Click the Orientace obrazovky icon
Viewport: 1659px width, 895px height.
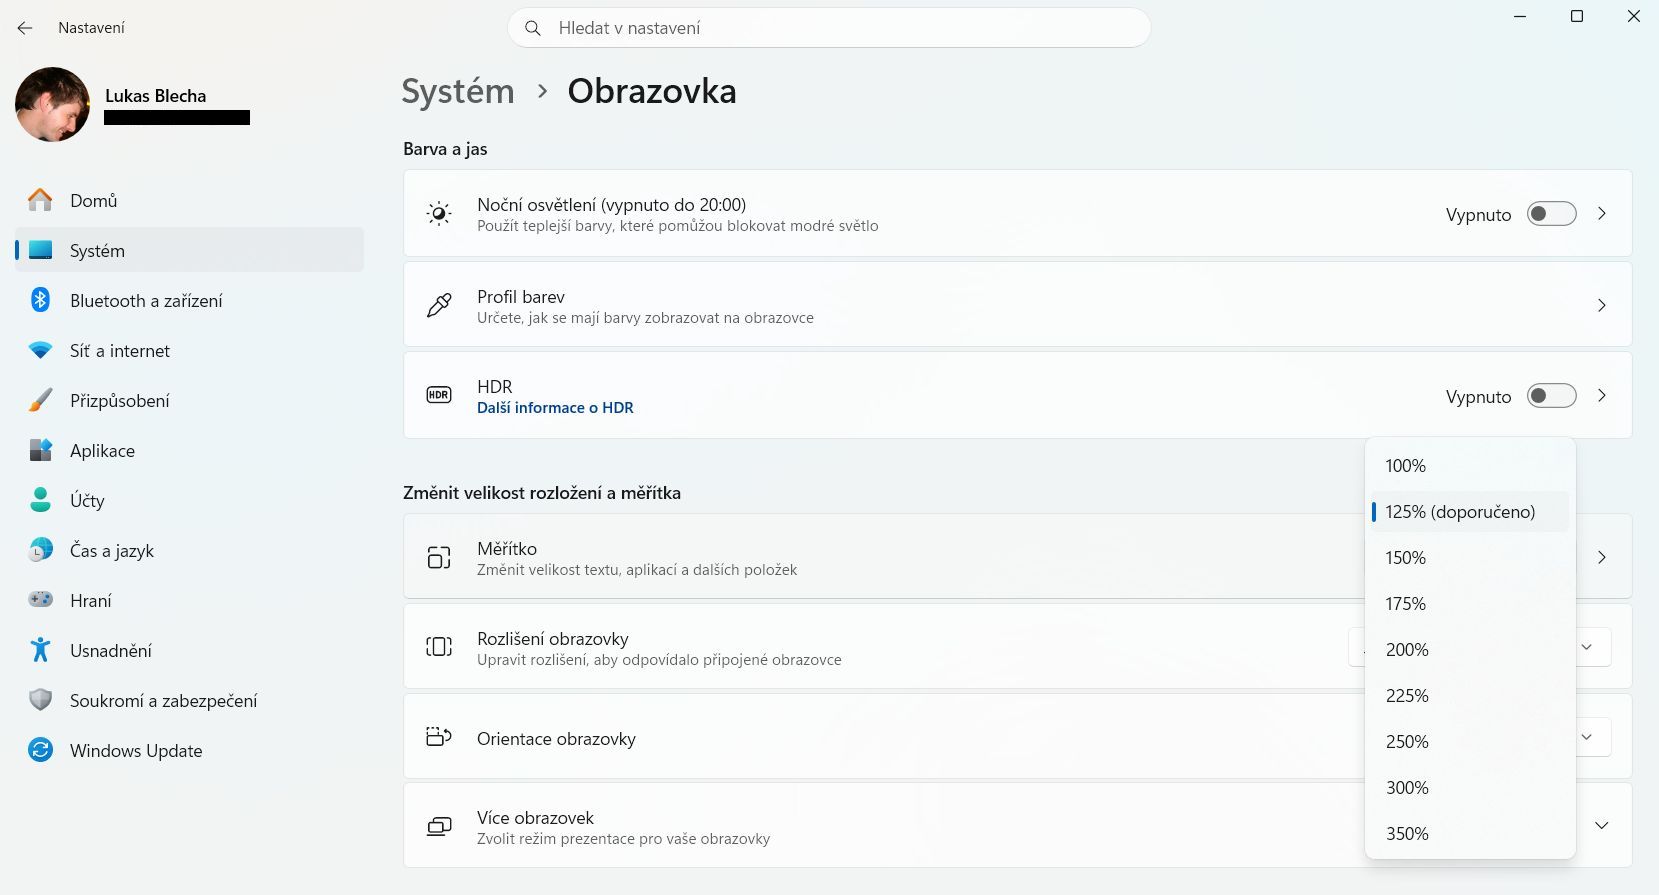click(439, 737)
